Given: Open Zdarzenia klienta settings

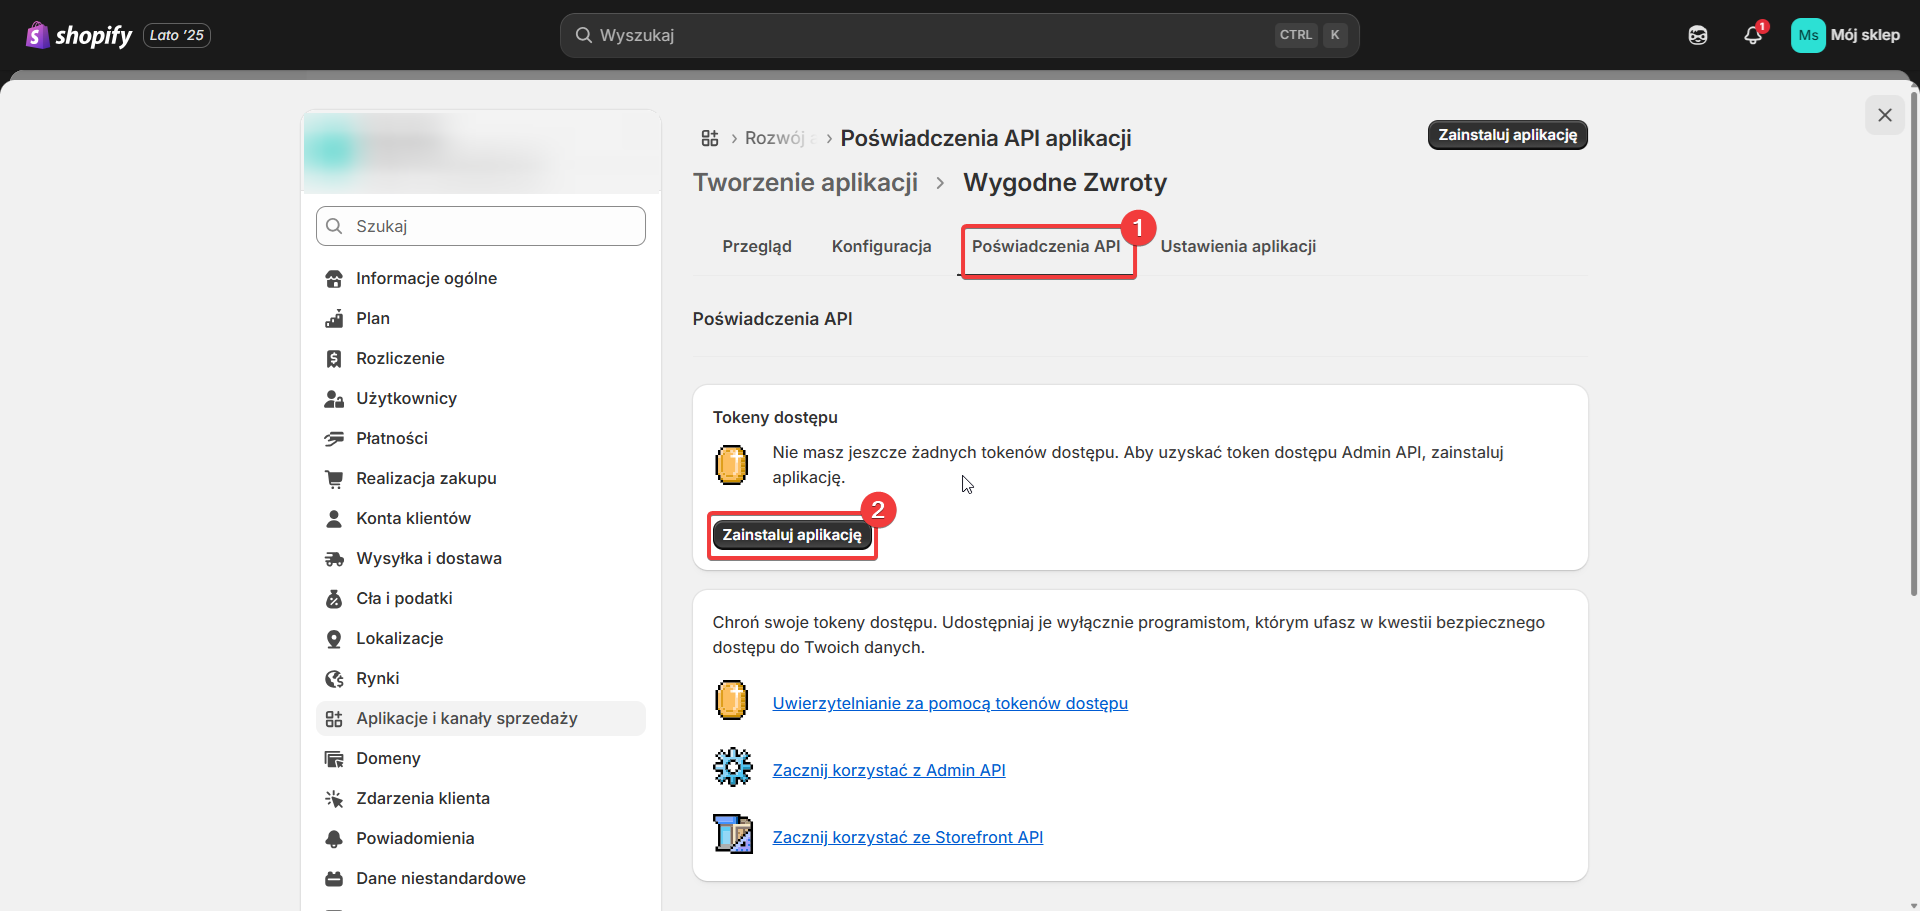Looking at the screenshot, I should [x=422, y=798].
